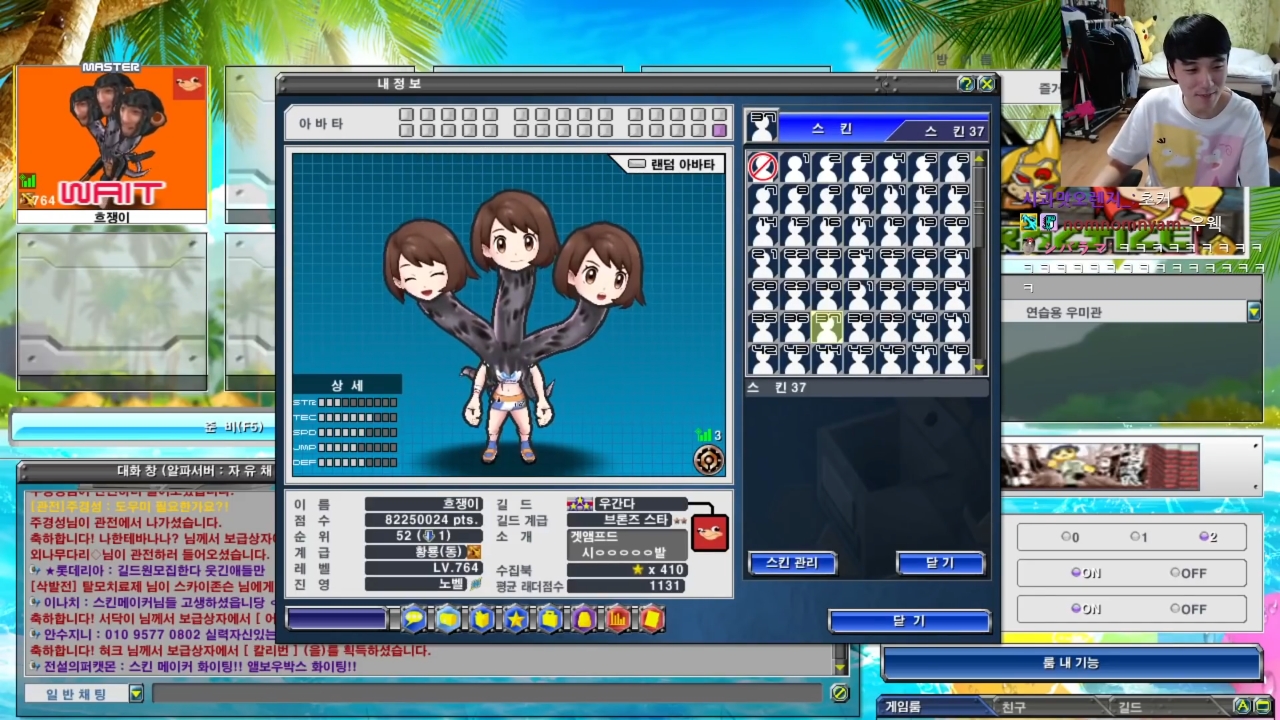Open the shopping bag hexagon icon

click(x=550, y=619)
